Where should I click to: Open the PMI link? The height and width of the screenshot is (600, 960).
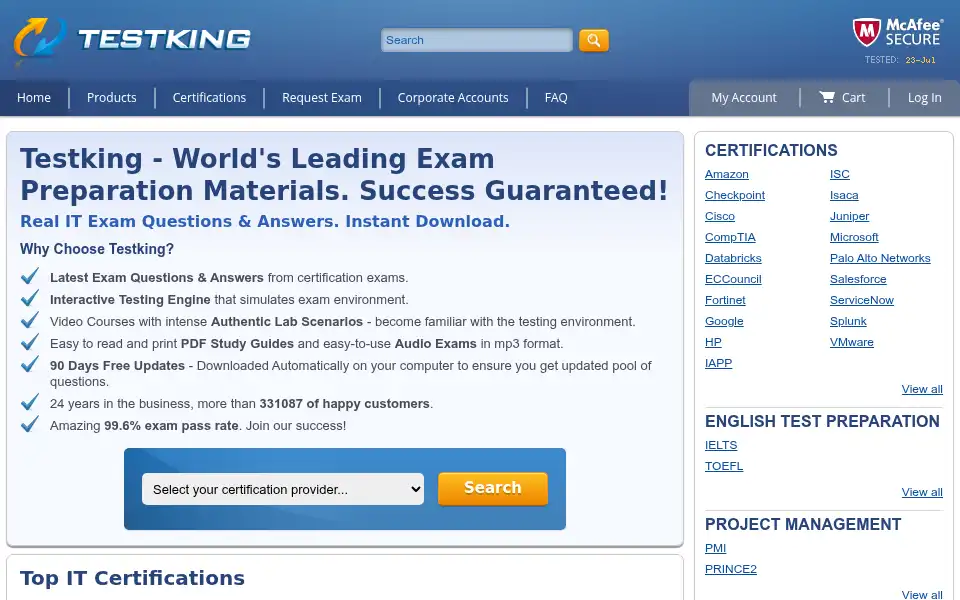click(x=715, y=549)
